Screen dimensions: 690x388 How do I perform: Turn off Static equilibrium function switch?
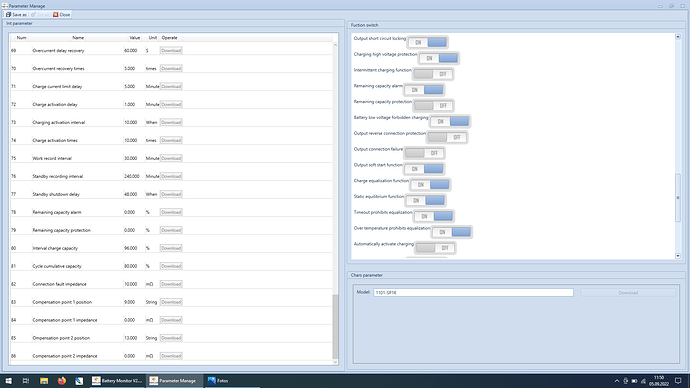(x=425, y=201)
